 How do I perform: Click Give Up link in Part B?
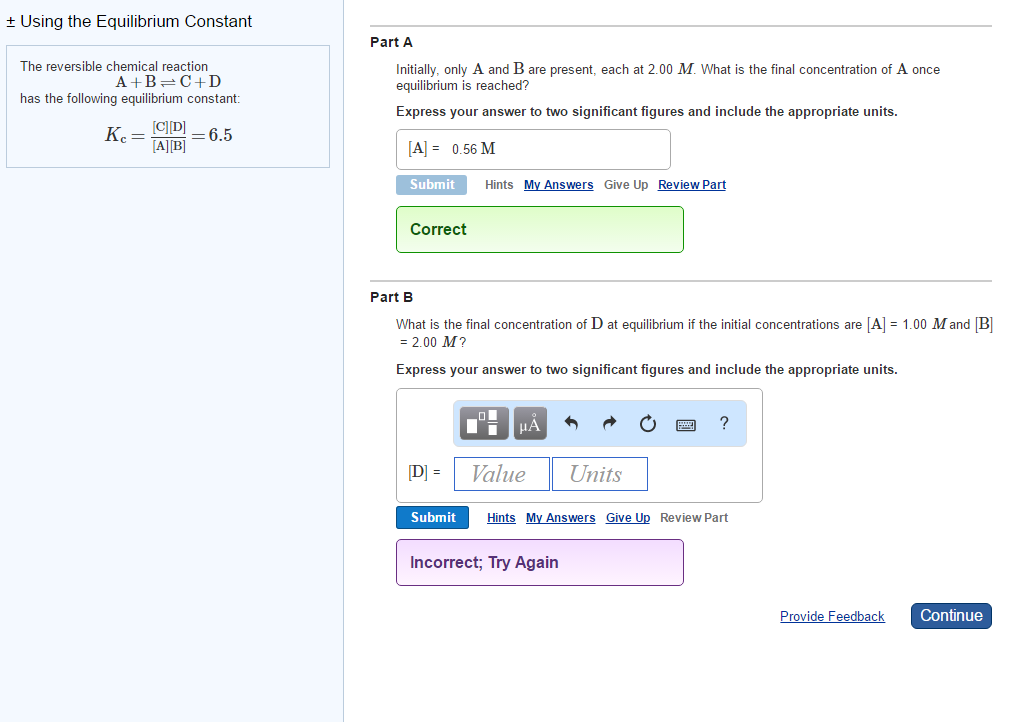click(628, 518)
